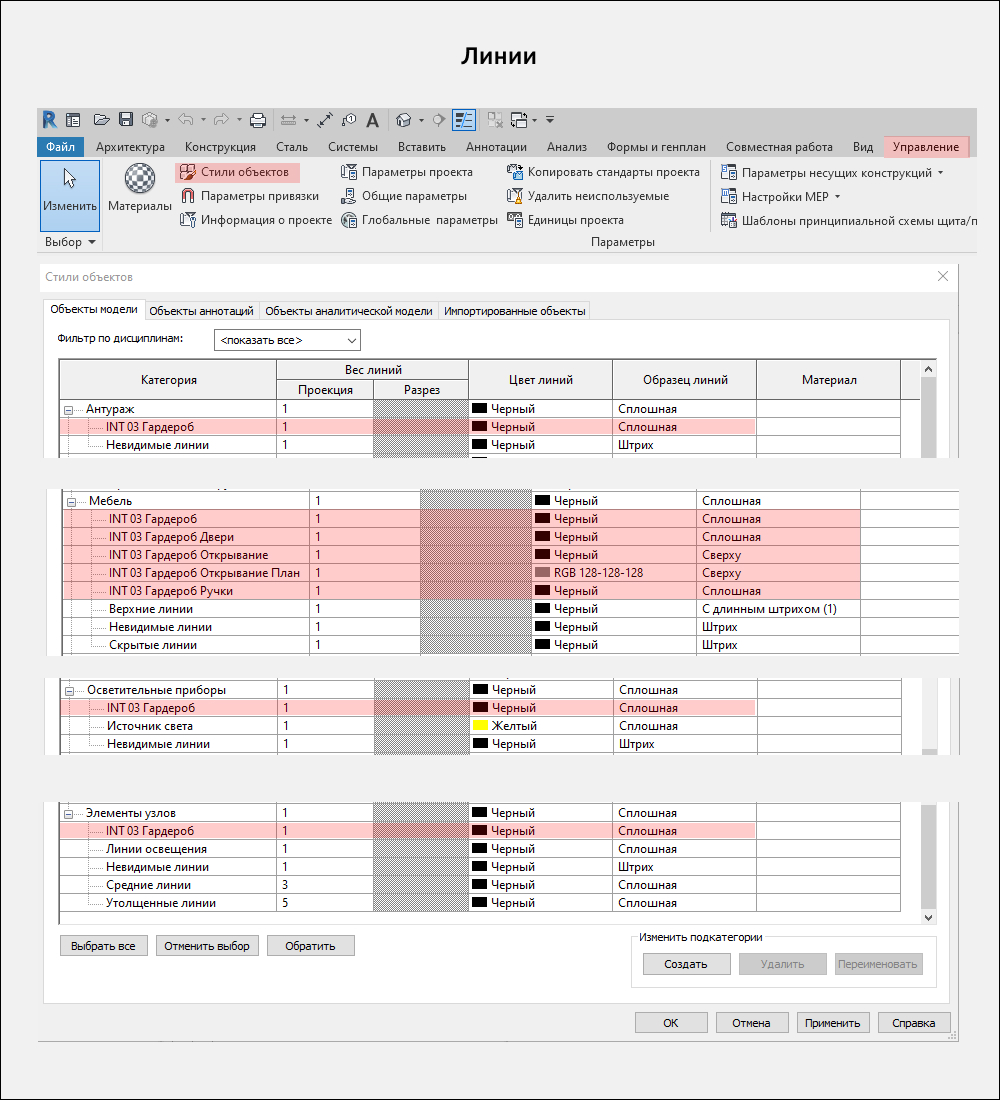The height and width of the screenshot is (1100, 1000).
Task: Open Информация о проекте
Action: point(256,220)
